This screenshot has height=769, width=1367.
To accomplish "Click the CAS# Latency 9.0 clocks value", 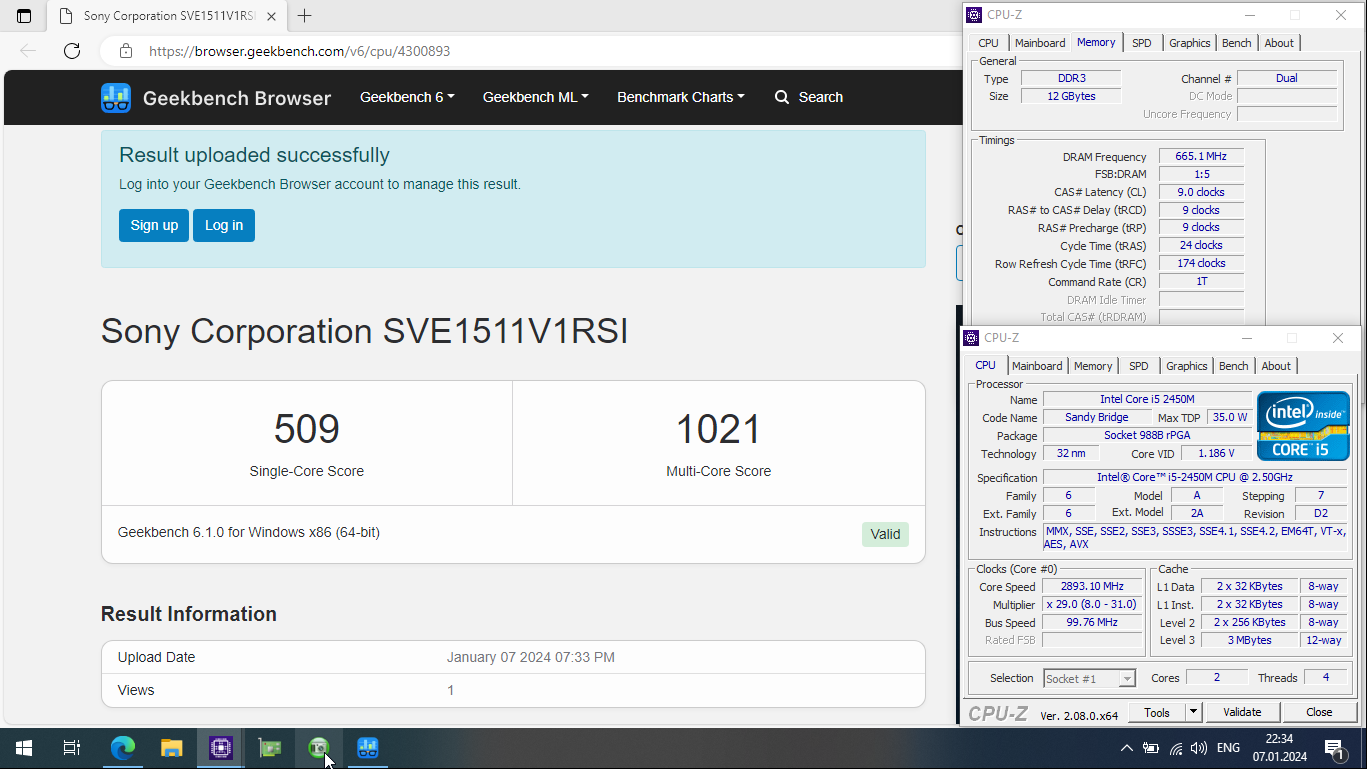I will coord(1201,192).
